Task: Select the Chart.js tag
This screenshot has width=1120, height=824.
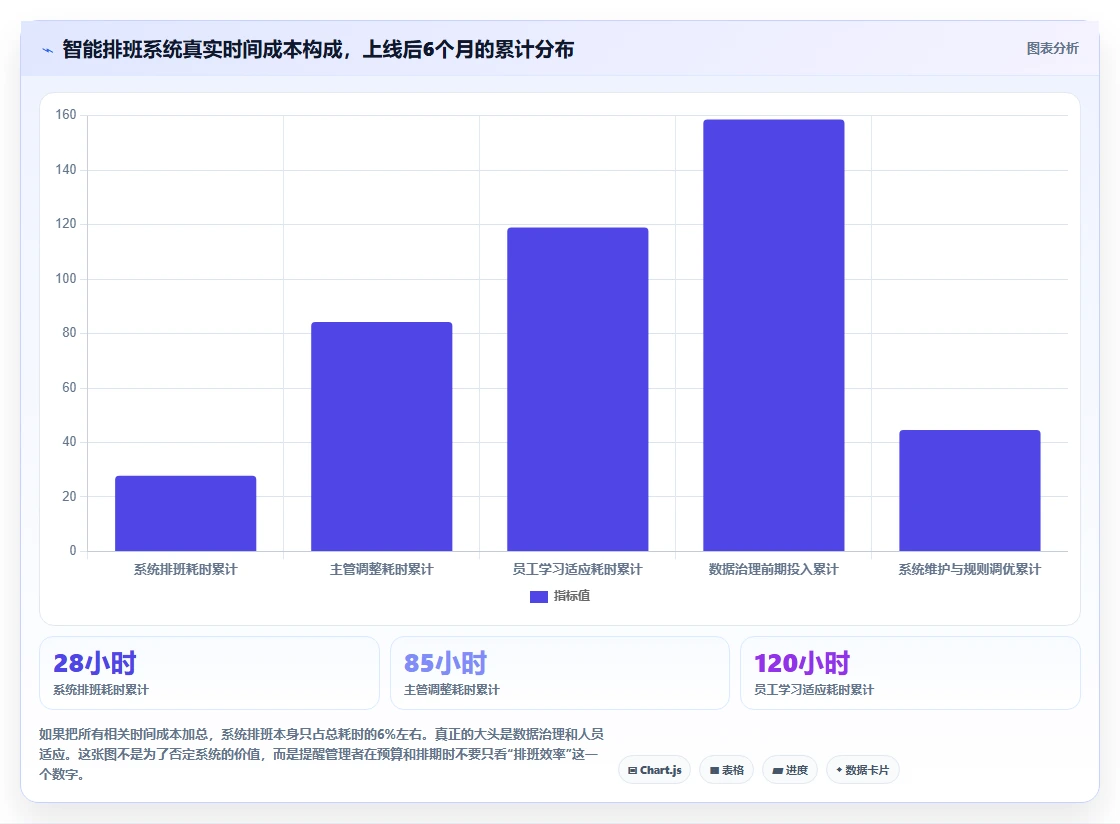Action: pos(654,770)
